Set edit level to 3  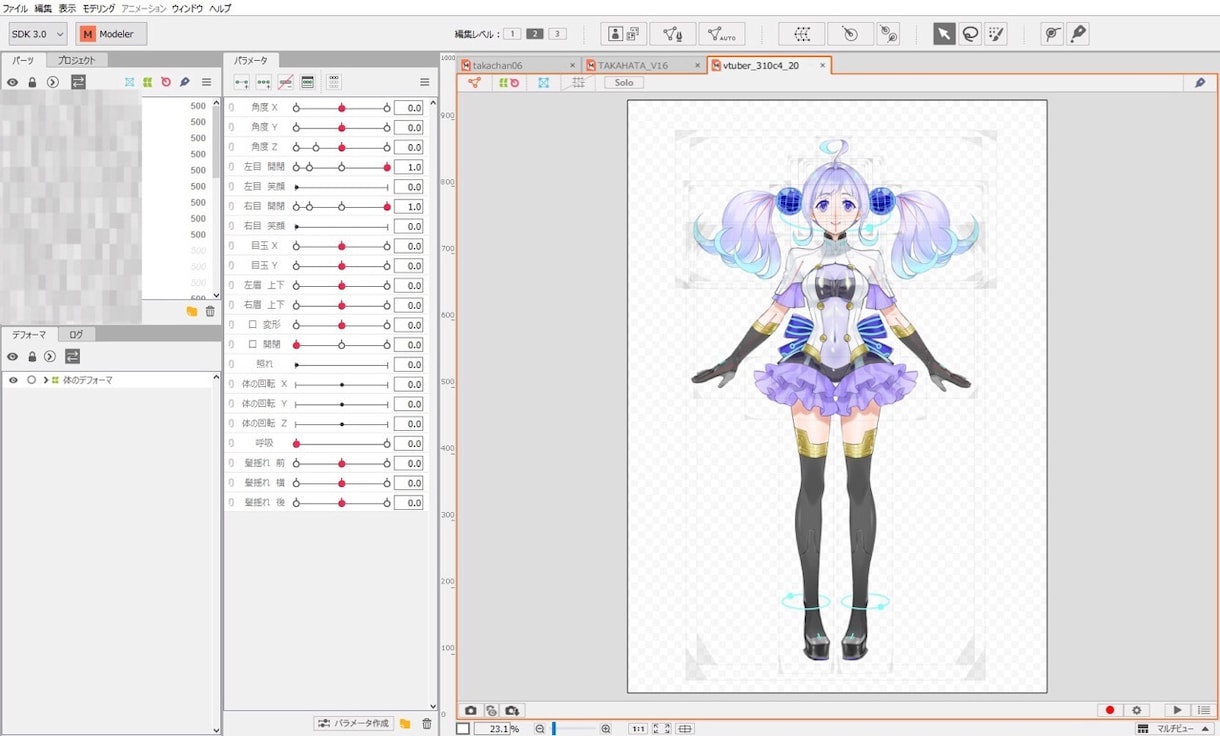558,34
